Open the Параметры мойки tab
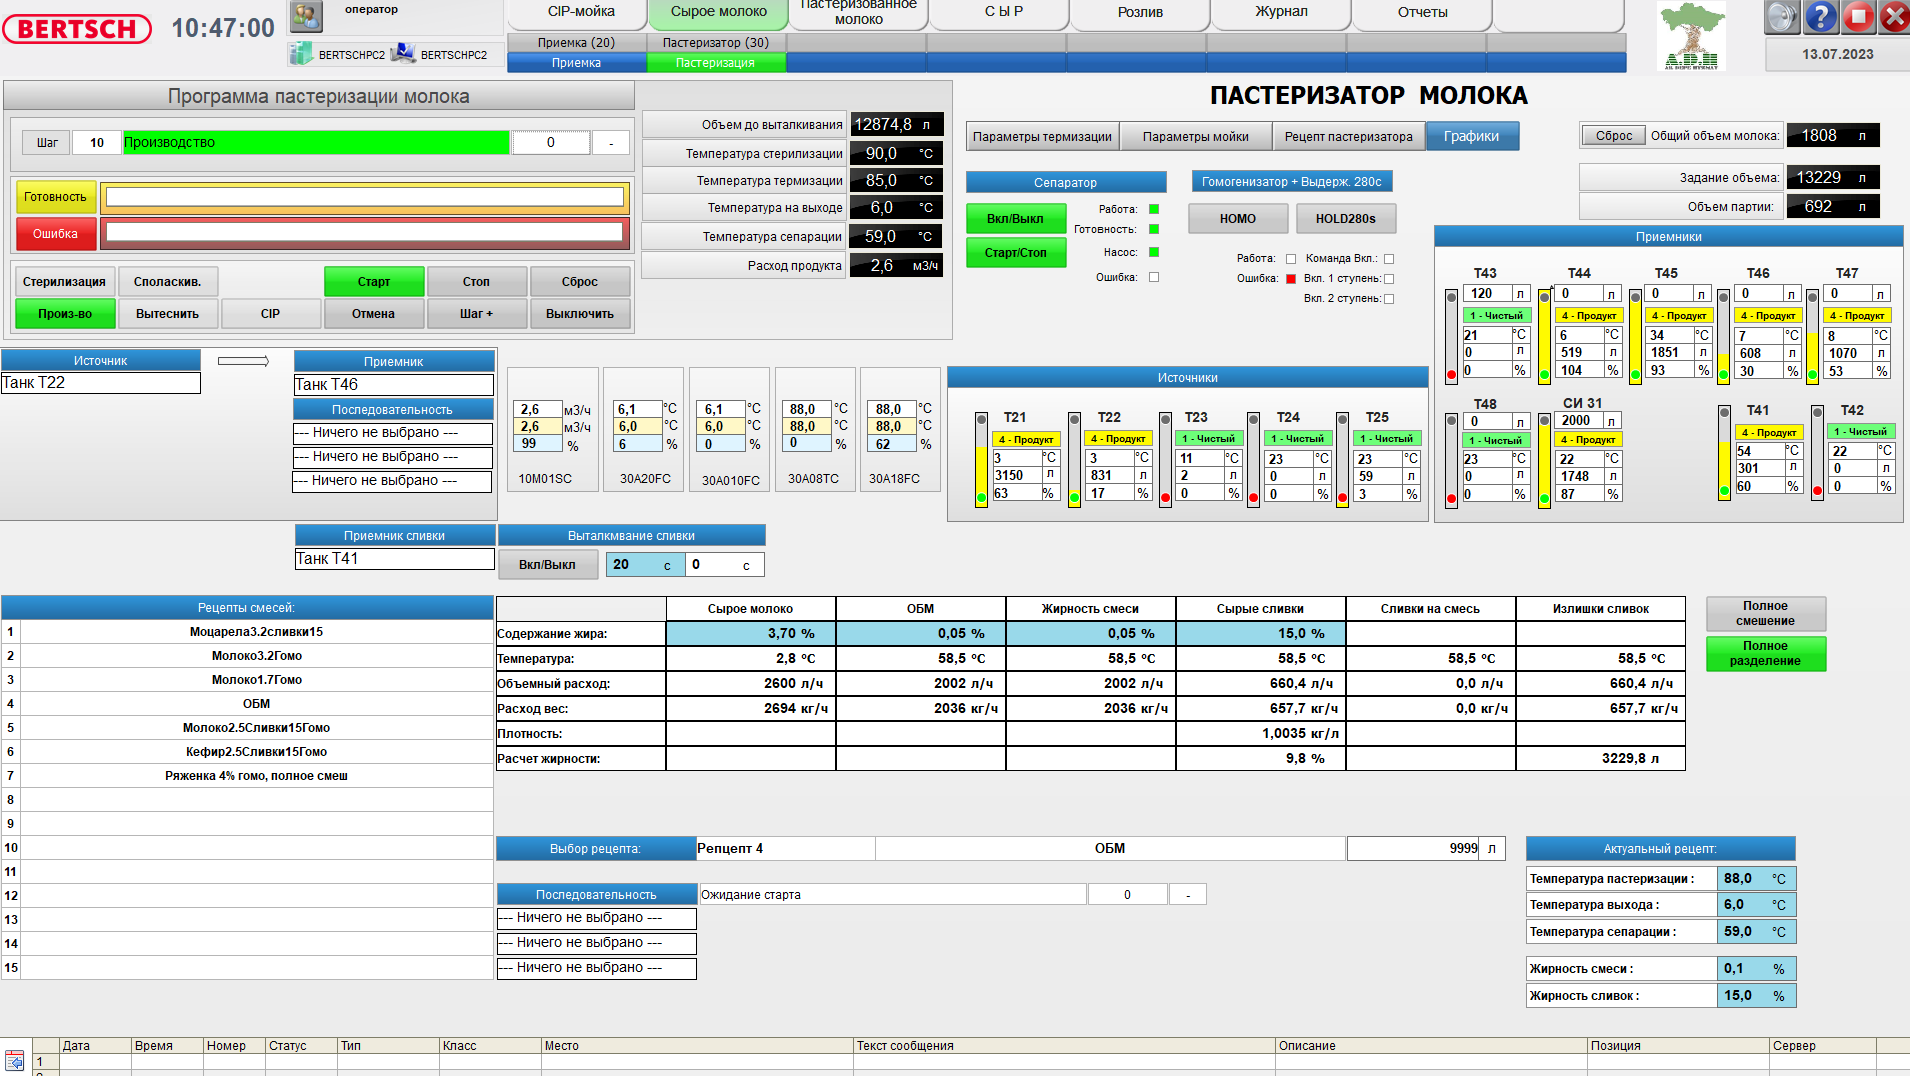 click(x=1196, y=135)
